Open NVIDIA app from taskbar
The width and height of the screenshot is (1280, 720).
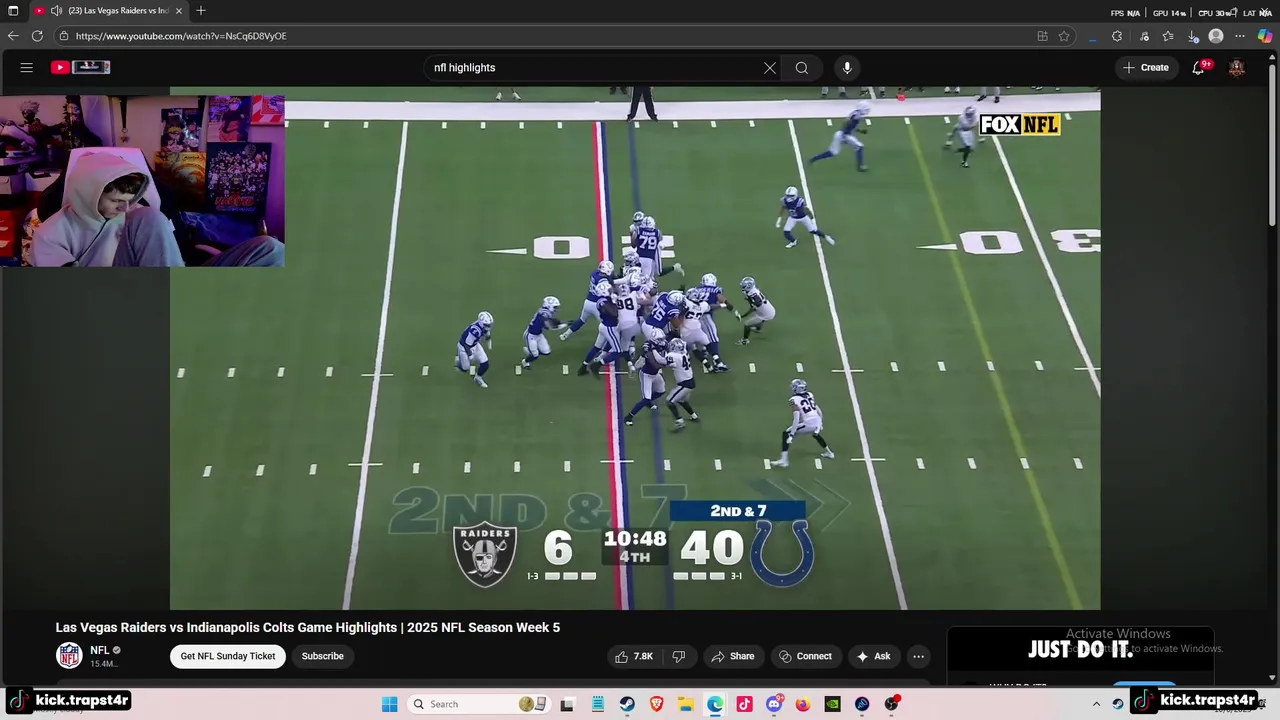coord(832,704)
